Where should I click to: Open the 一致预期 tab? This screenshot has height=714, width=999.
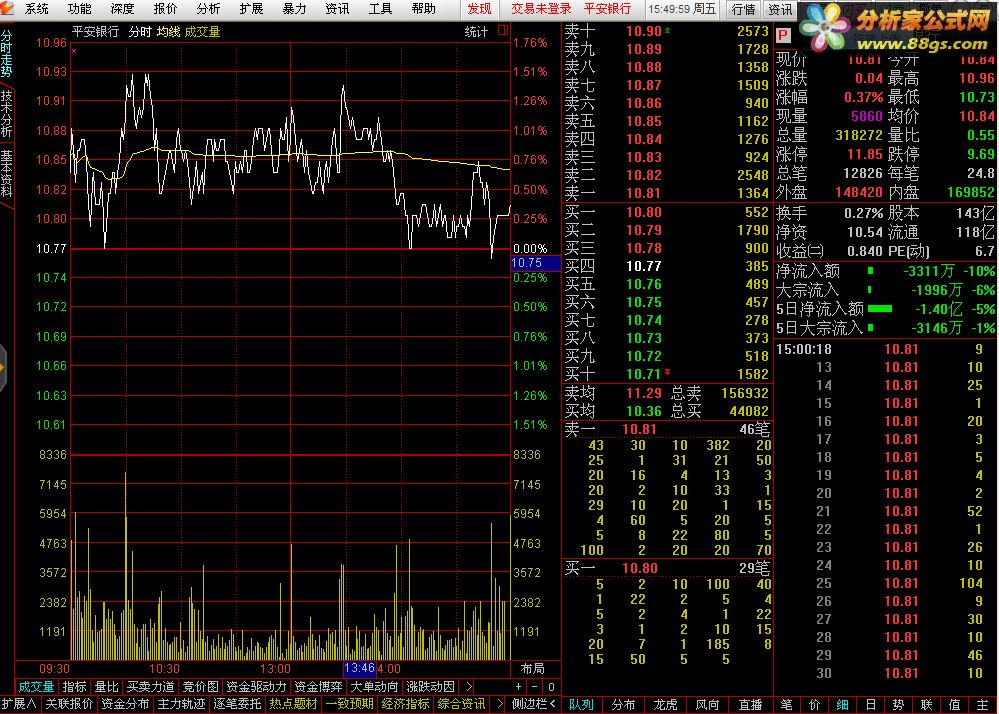(x=349, y=704)
